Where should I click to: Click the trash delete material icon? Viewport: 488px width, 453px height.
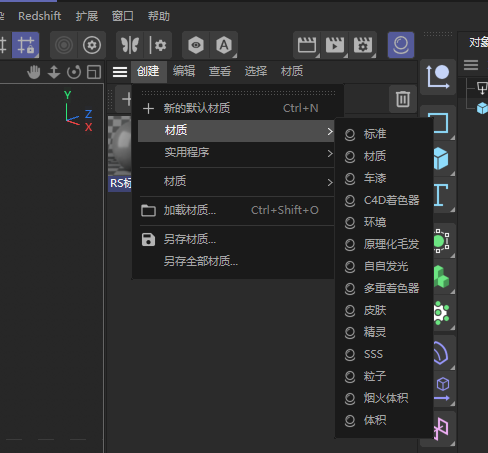tap(403, 99)
